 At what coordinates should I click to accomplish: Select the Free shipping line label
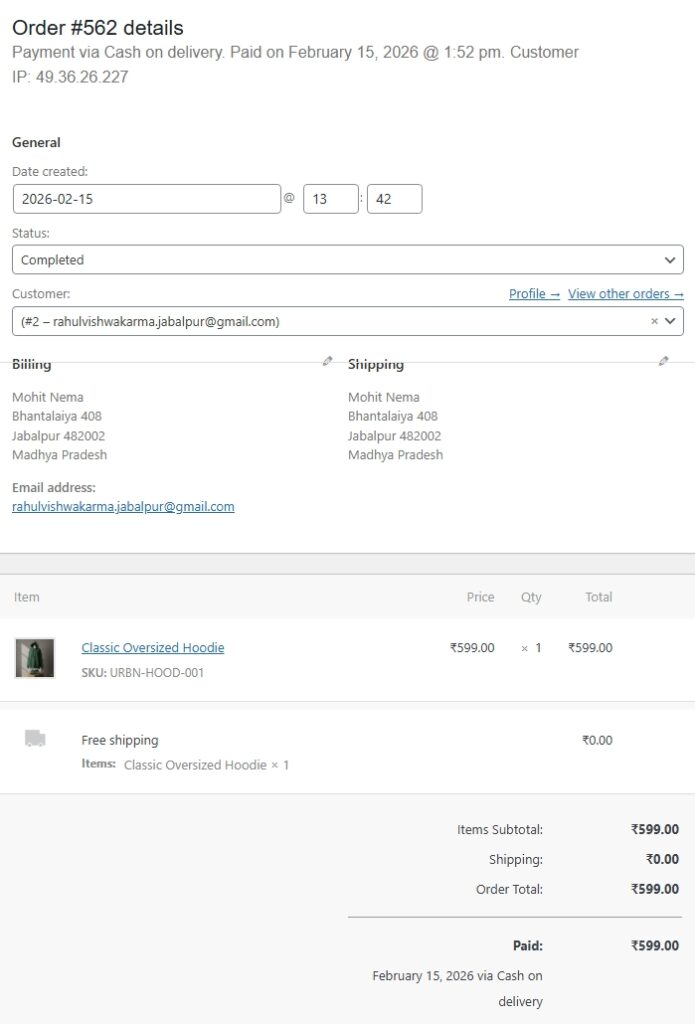tap(120, 741)
